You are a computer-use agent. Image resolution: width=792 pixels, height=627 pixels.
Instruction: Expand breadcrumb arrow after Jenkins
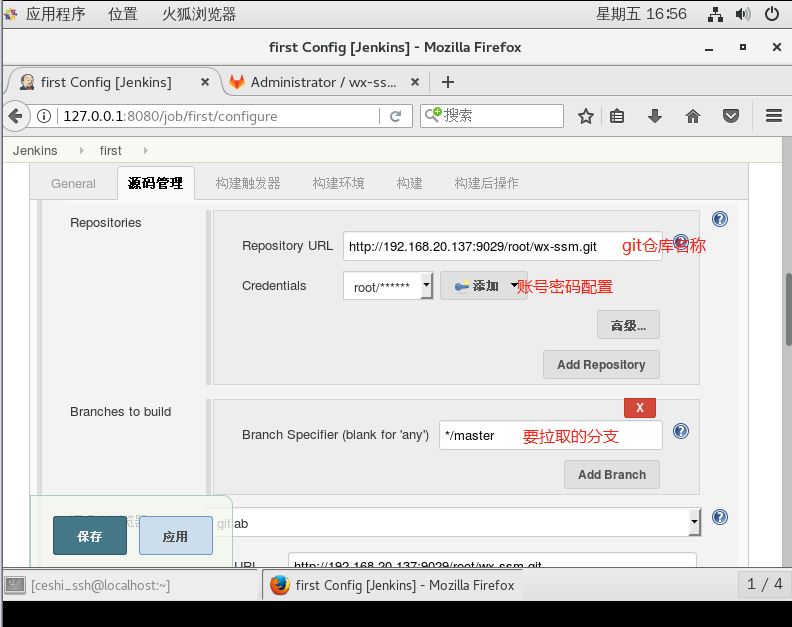coord(81,151)
